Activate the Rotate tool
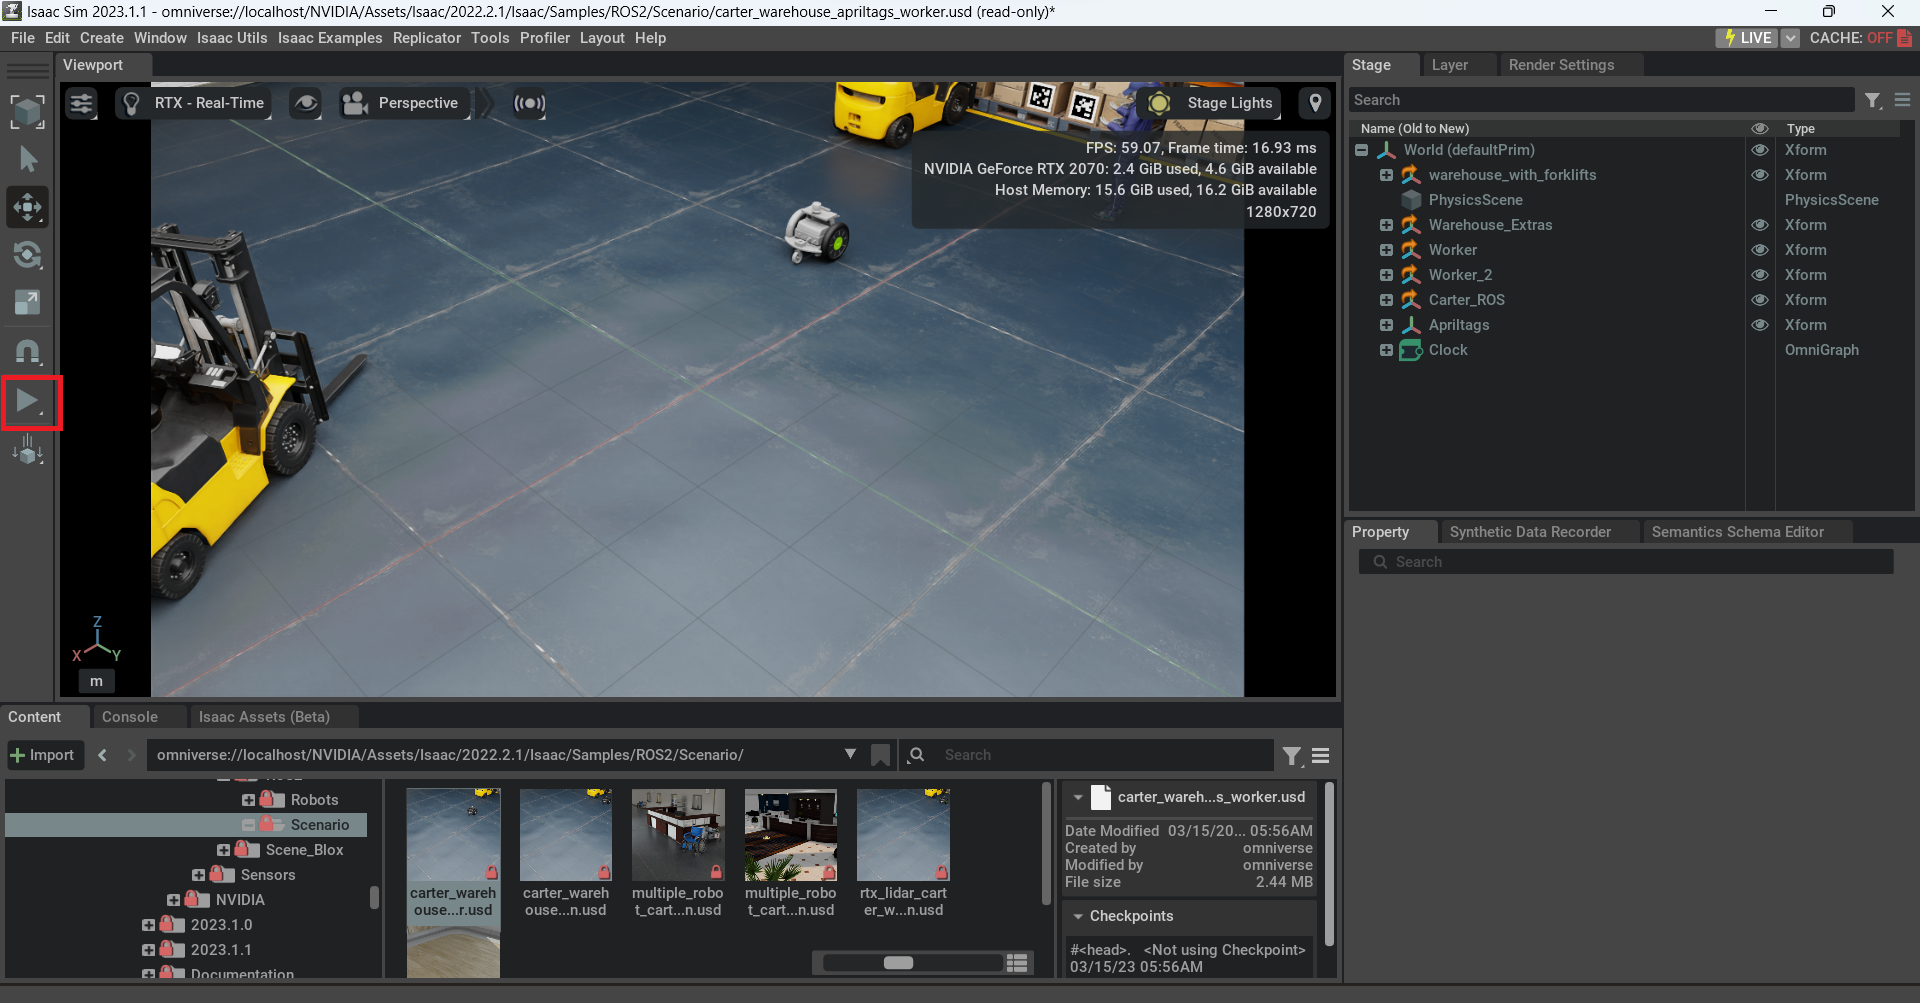 point(28,255)
